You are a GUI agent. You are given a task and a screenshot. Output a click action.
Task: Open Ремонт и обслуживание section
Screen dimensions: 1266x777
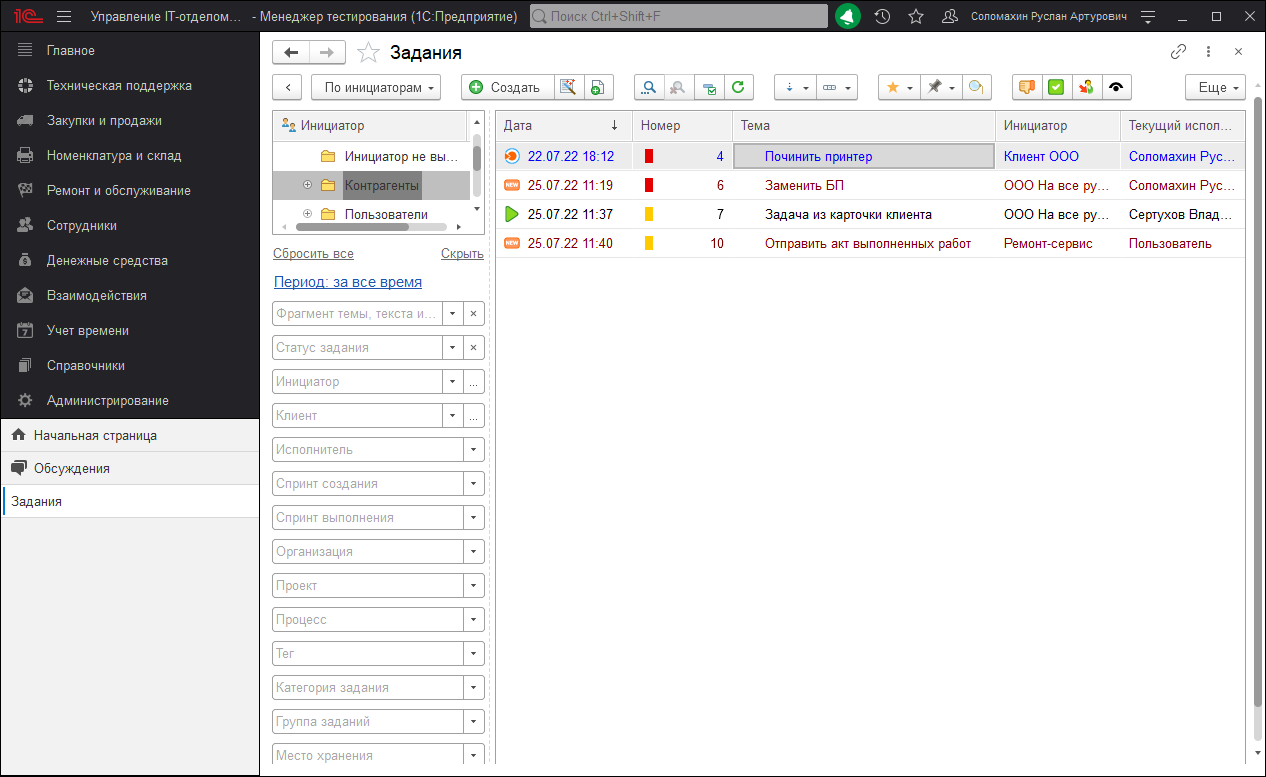coord(118,190)
